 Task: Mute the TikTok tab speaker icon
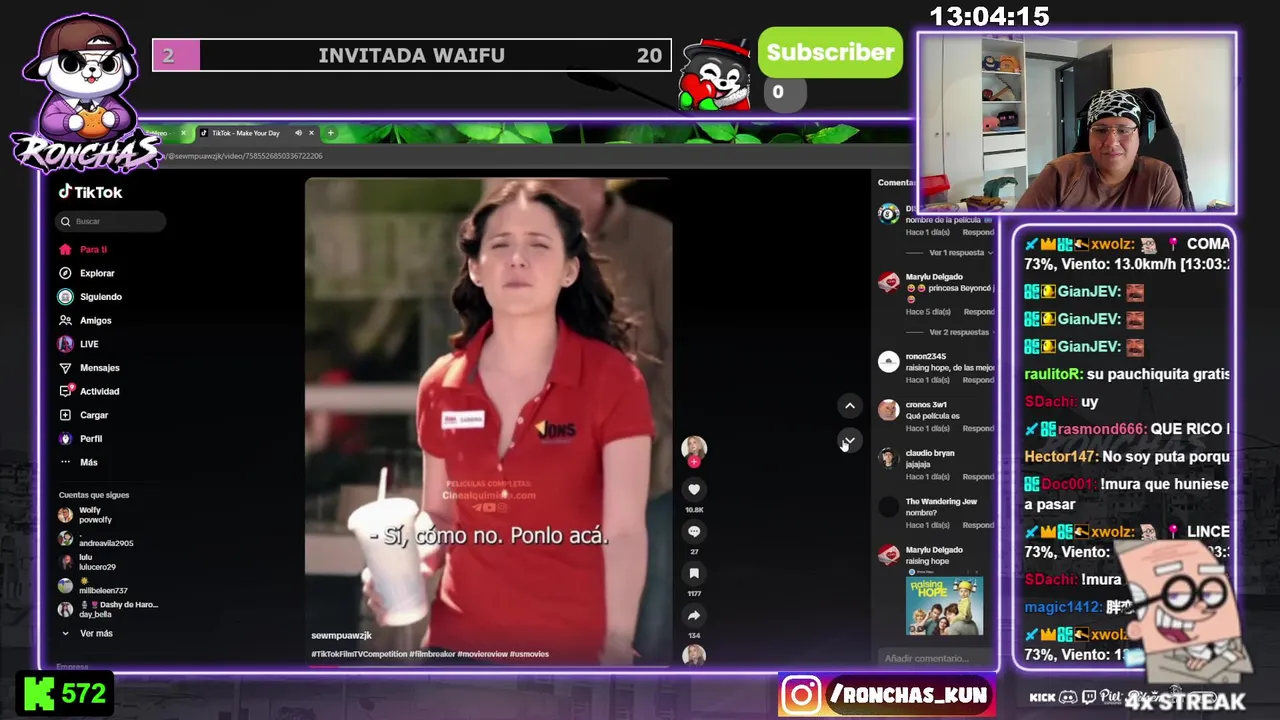click(x=298, y=133)
